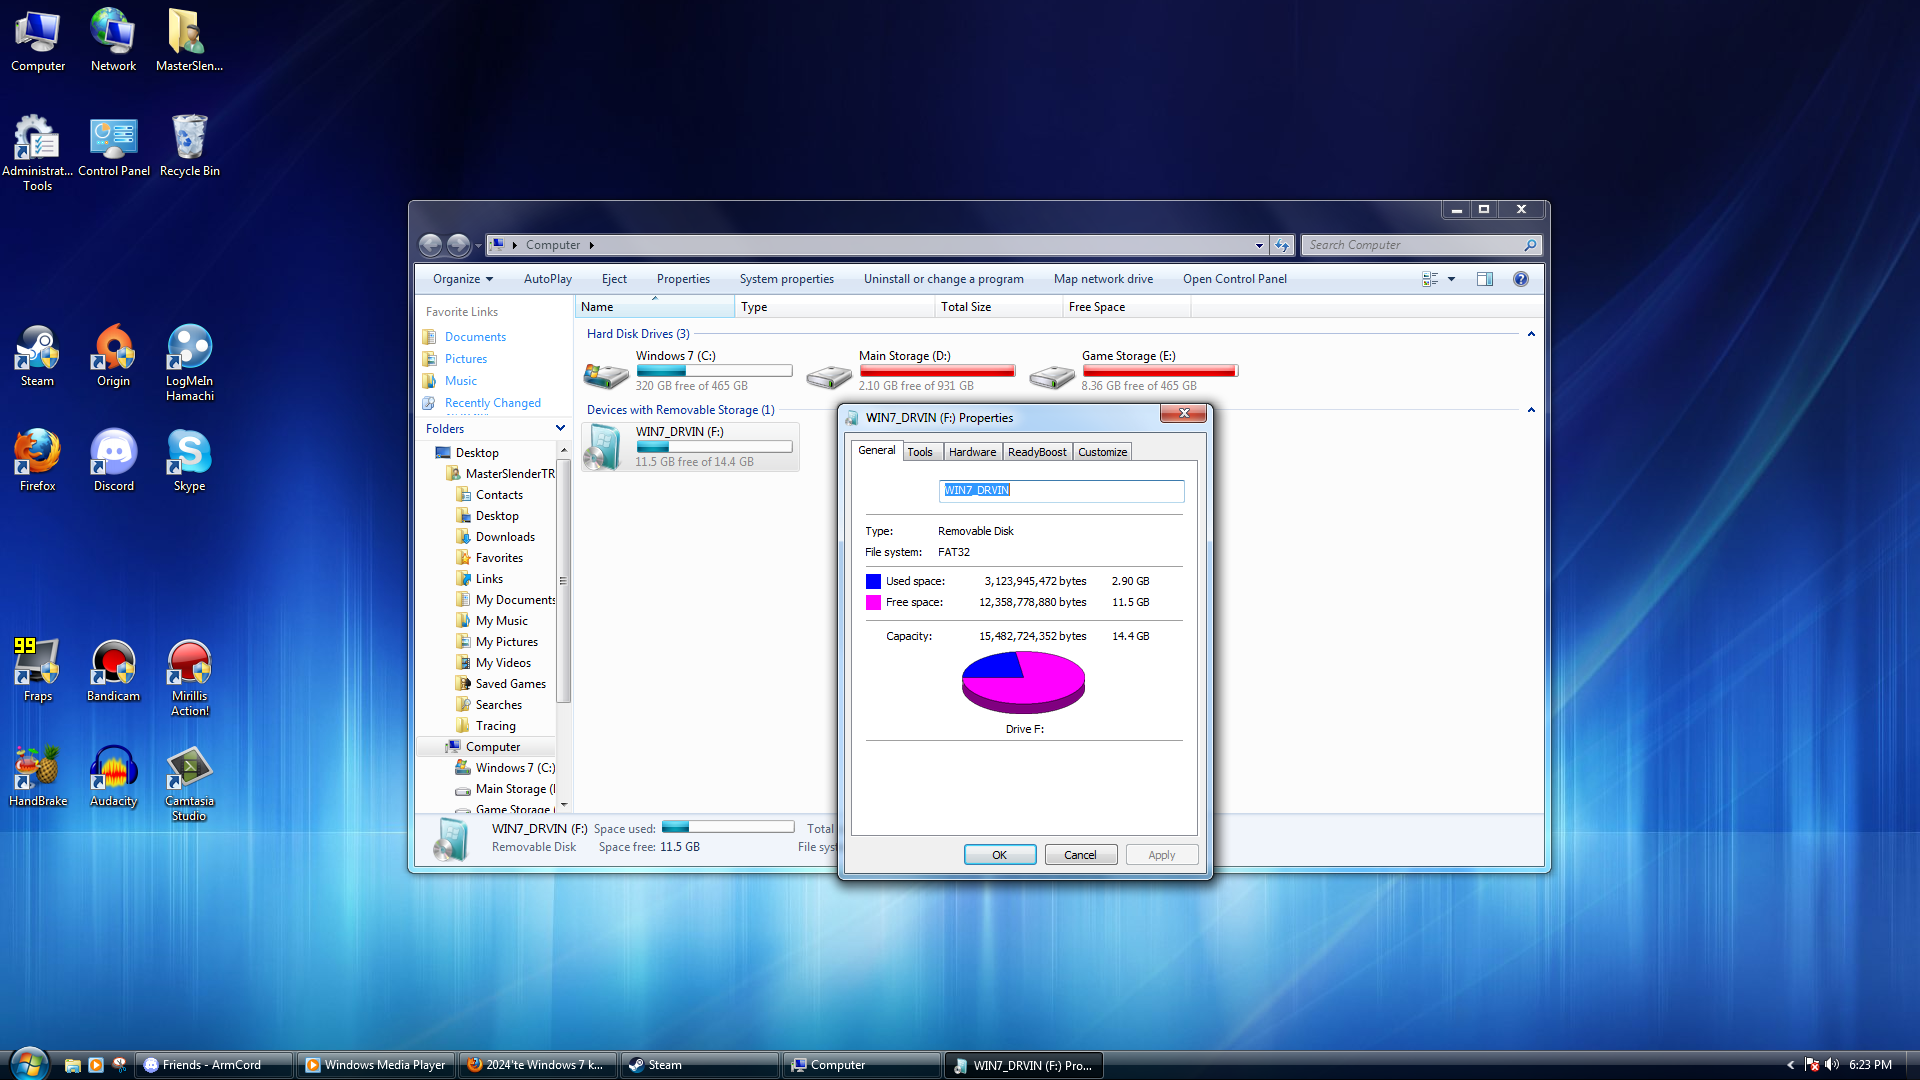Click the blue Used space color swatch
The image size is (1920, 1080).
coord(873,581)
